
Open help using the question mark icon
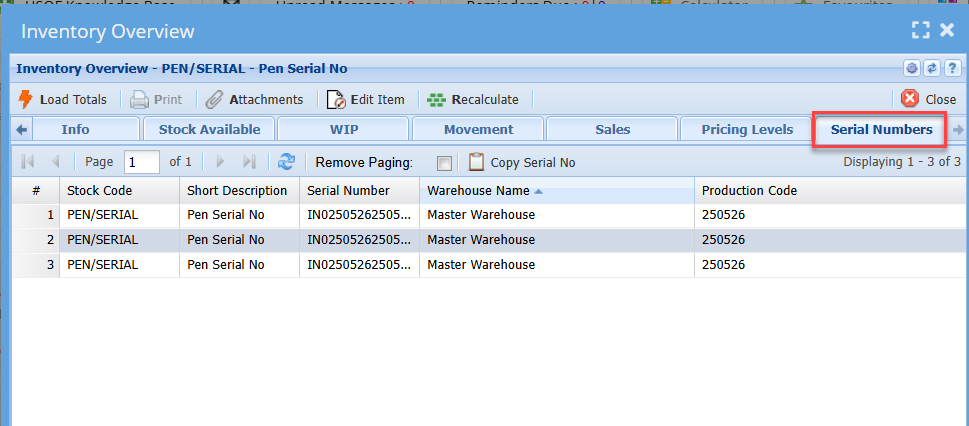click(x=952, y=68)
